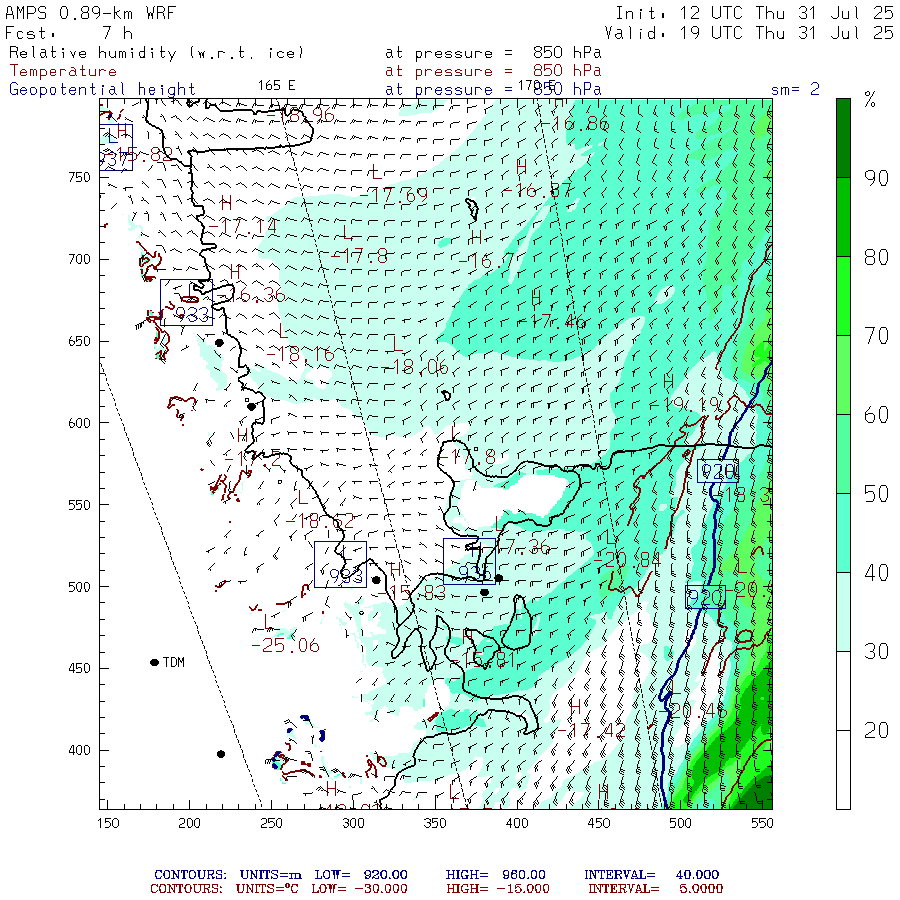Click the x-axis tick label 350
The image size is (900, 900).
pyautogui.click(x=435, y=824)
